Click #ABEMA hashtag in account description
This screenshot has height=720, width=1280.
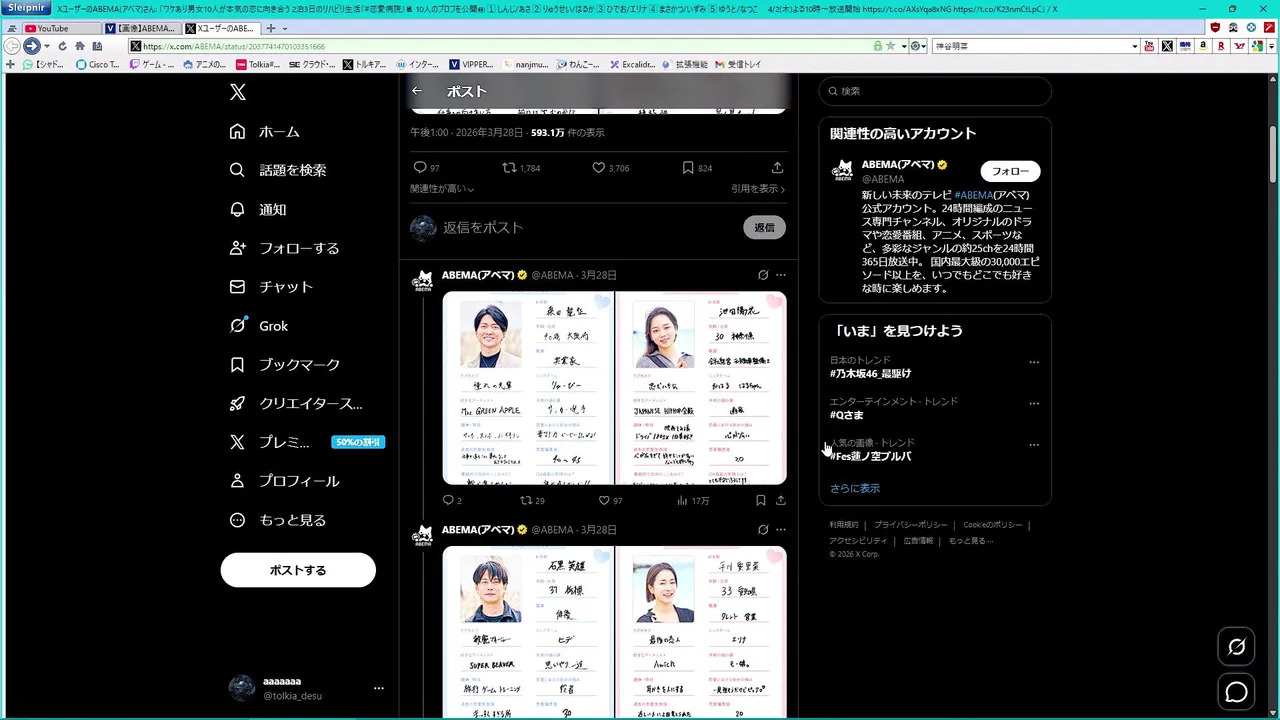coord(975,195)
